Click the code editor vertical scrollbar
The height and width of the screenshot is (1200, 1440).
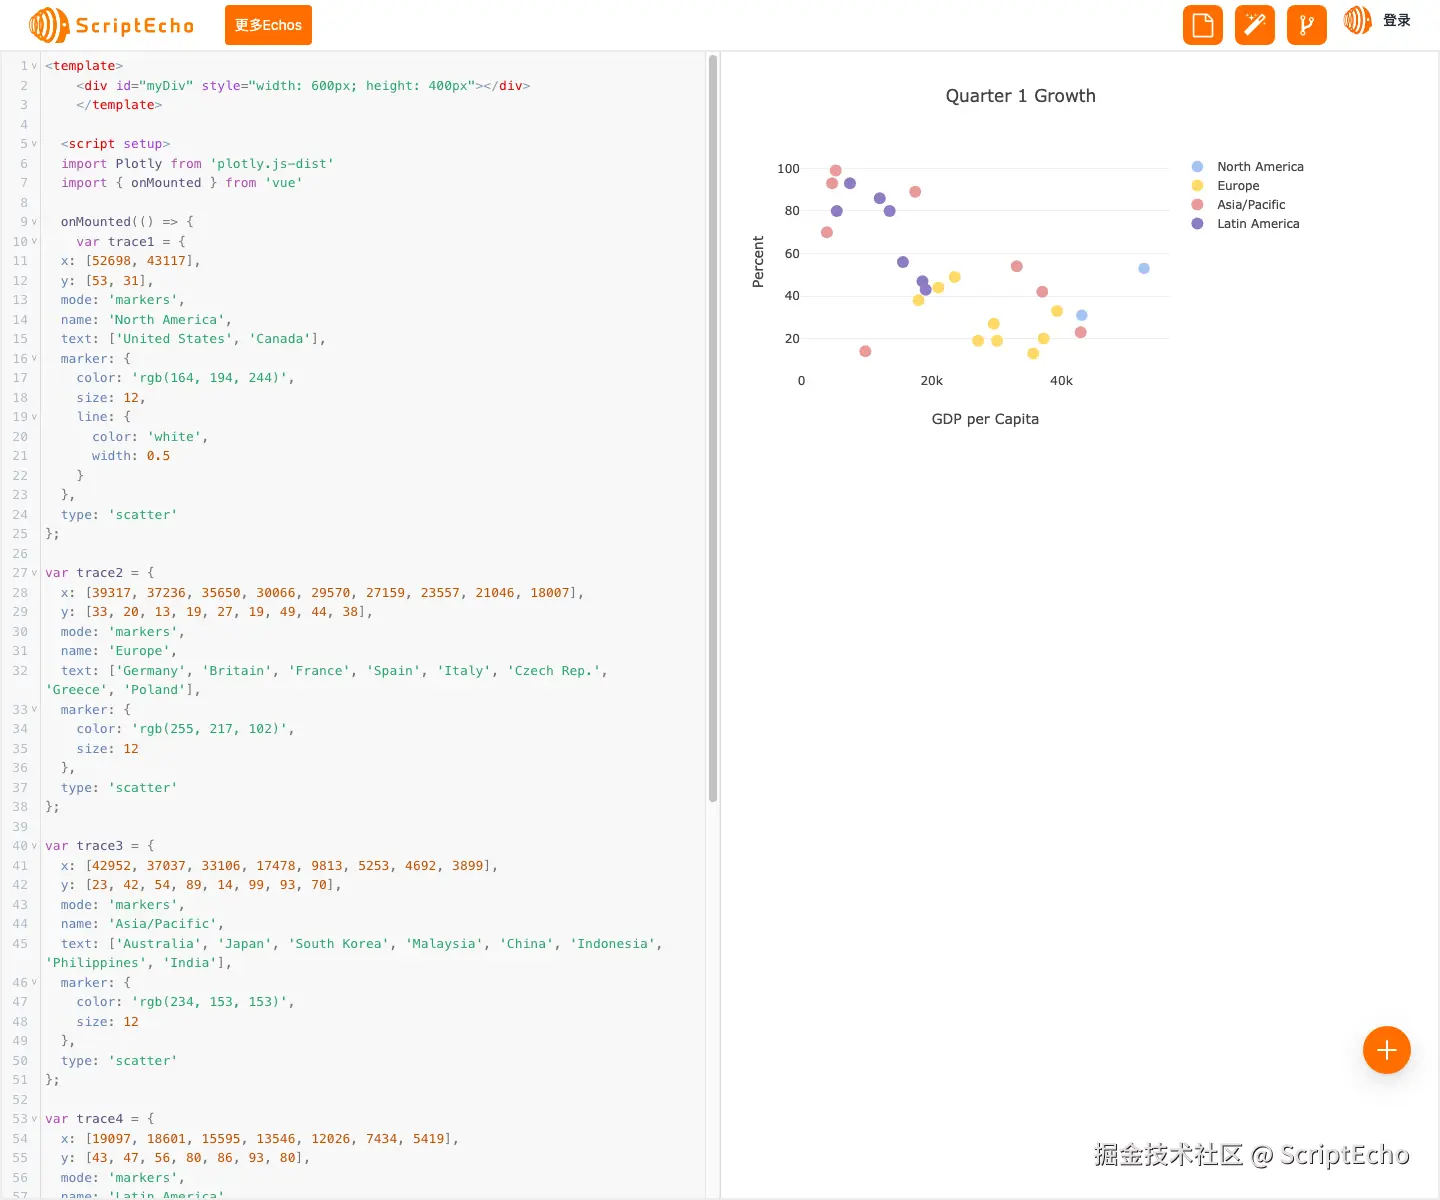(713, 428)
